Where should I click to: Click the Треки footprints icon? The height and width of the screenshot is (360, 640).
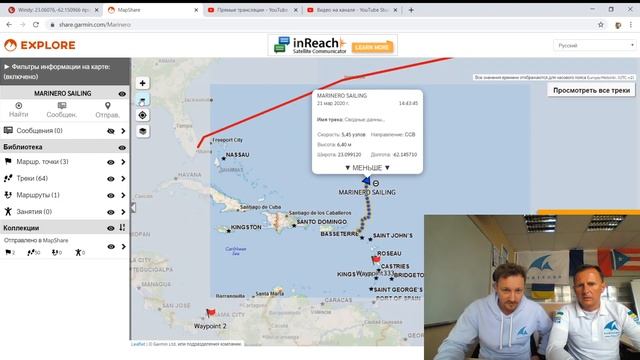[x=8, y=178]
